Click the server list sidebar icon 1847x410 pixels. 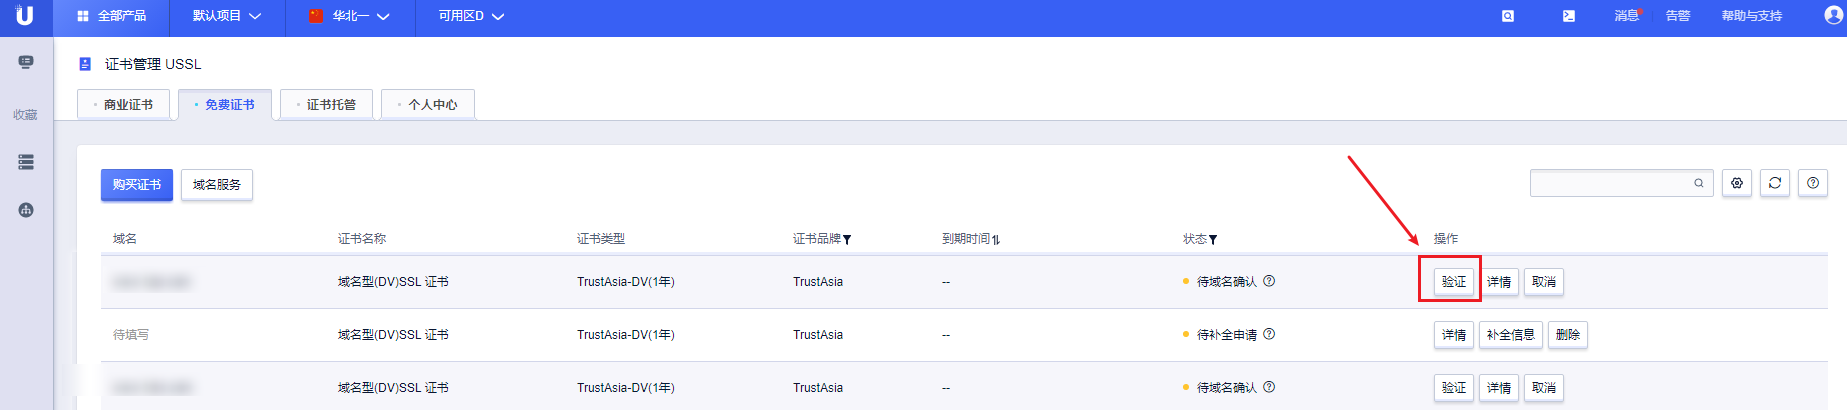(x=26, y=162)
